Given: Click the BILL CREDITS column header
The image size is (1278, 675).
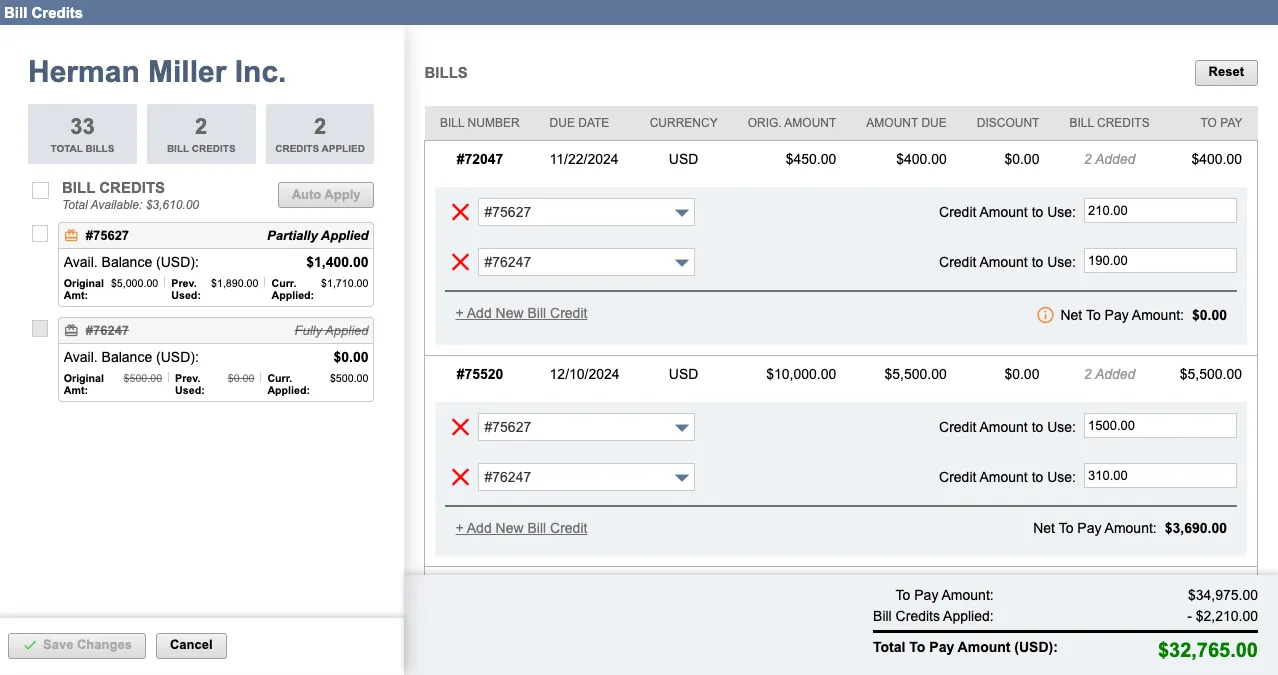Looking at the screenshot, I should pos(1109,123).
